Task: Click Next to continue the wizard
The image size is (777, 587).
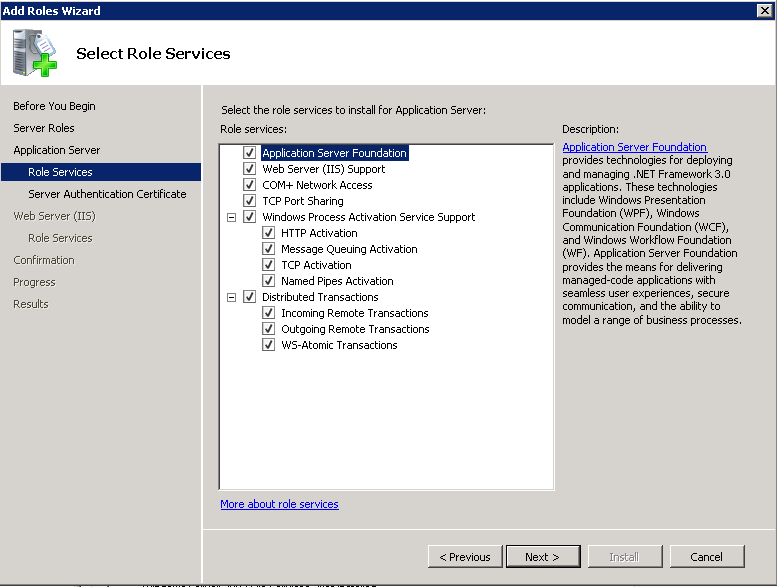Action: coord(543,557)
